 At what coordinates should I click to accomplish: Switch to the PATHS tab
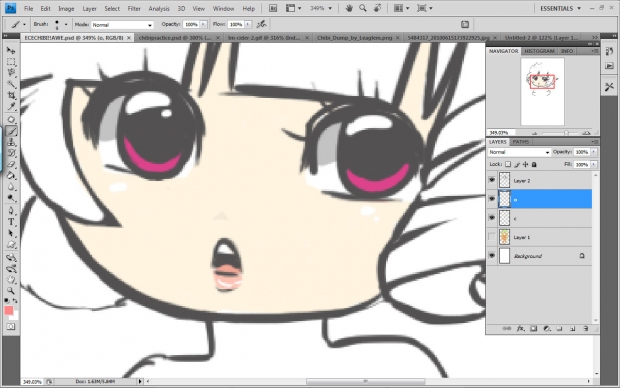click(520, 142)
